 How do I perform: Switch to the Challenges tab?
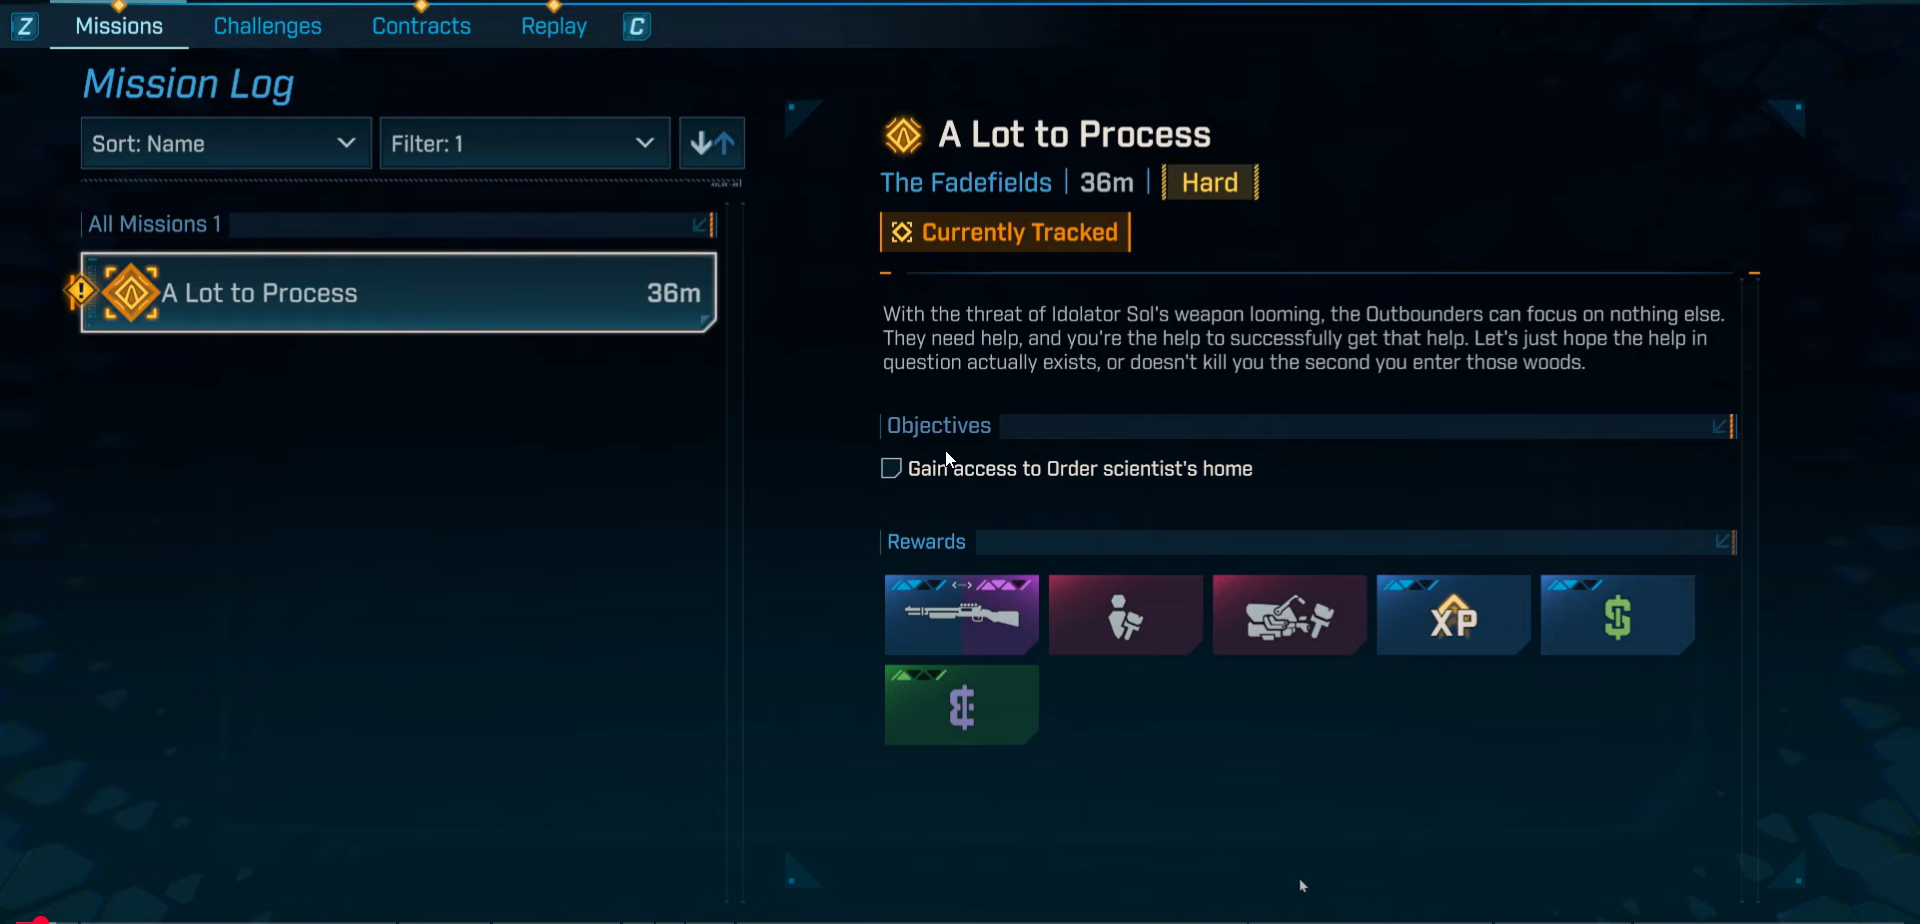267,26
